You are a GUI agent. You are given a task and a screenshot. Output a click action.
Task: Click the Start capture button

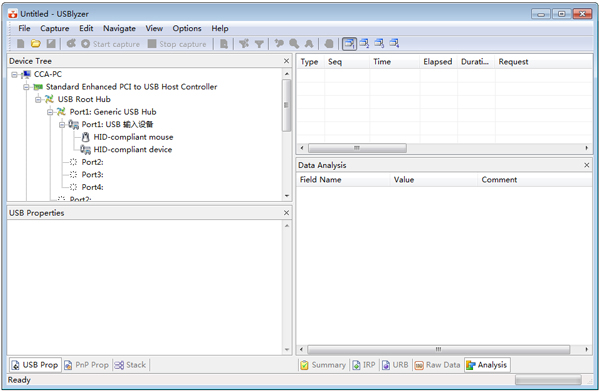(x=111, y=44)
